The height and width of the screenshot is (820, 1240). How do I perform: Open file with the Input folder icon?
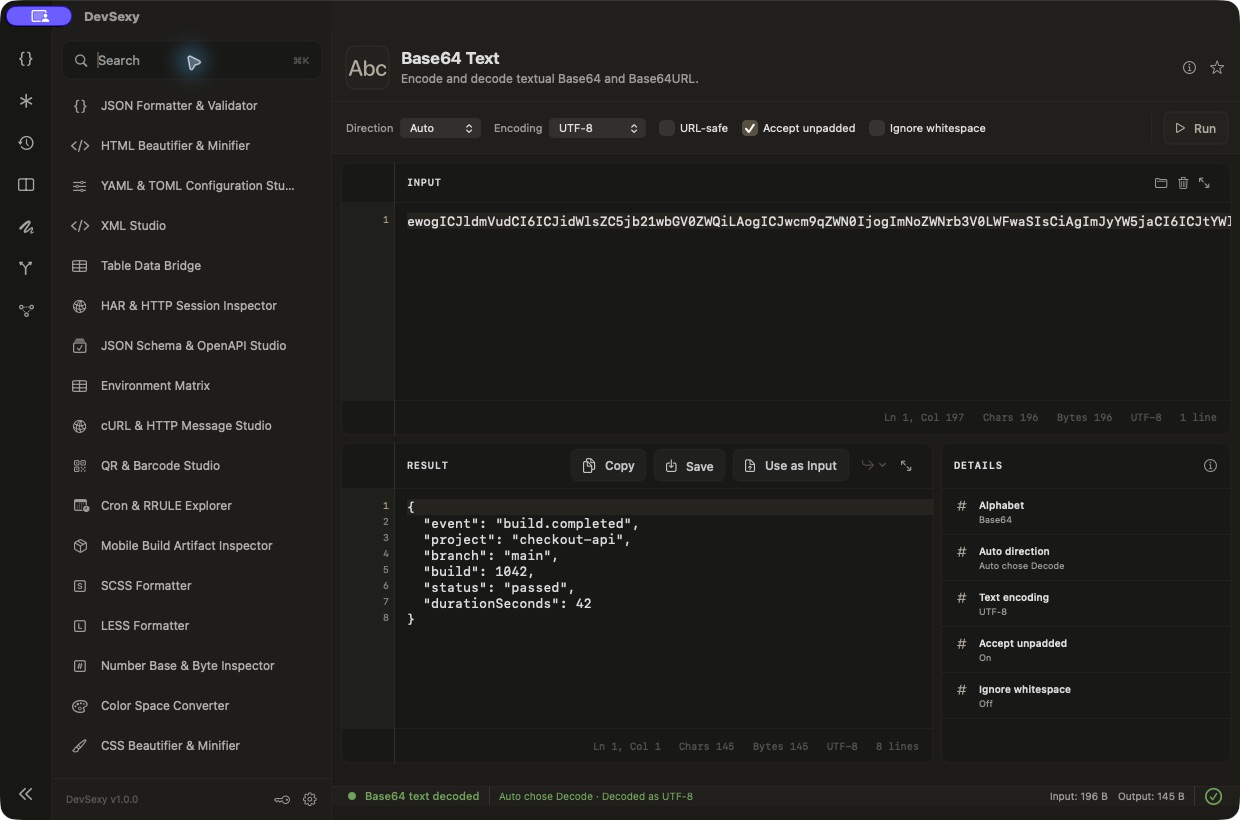(1161, 183)
